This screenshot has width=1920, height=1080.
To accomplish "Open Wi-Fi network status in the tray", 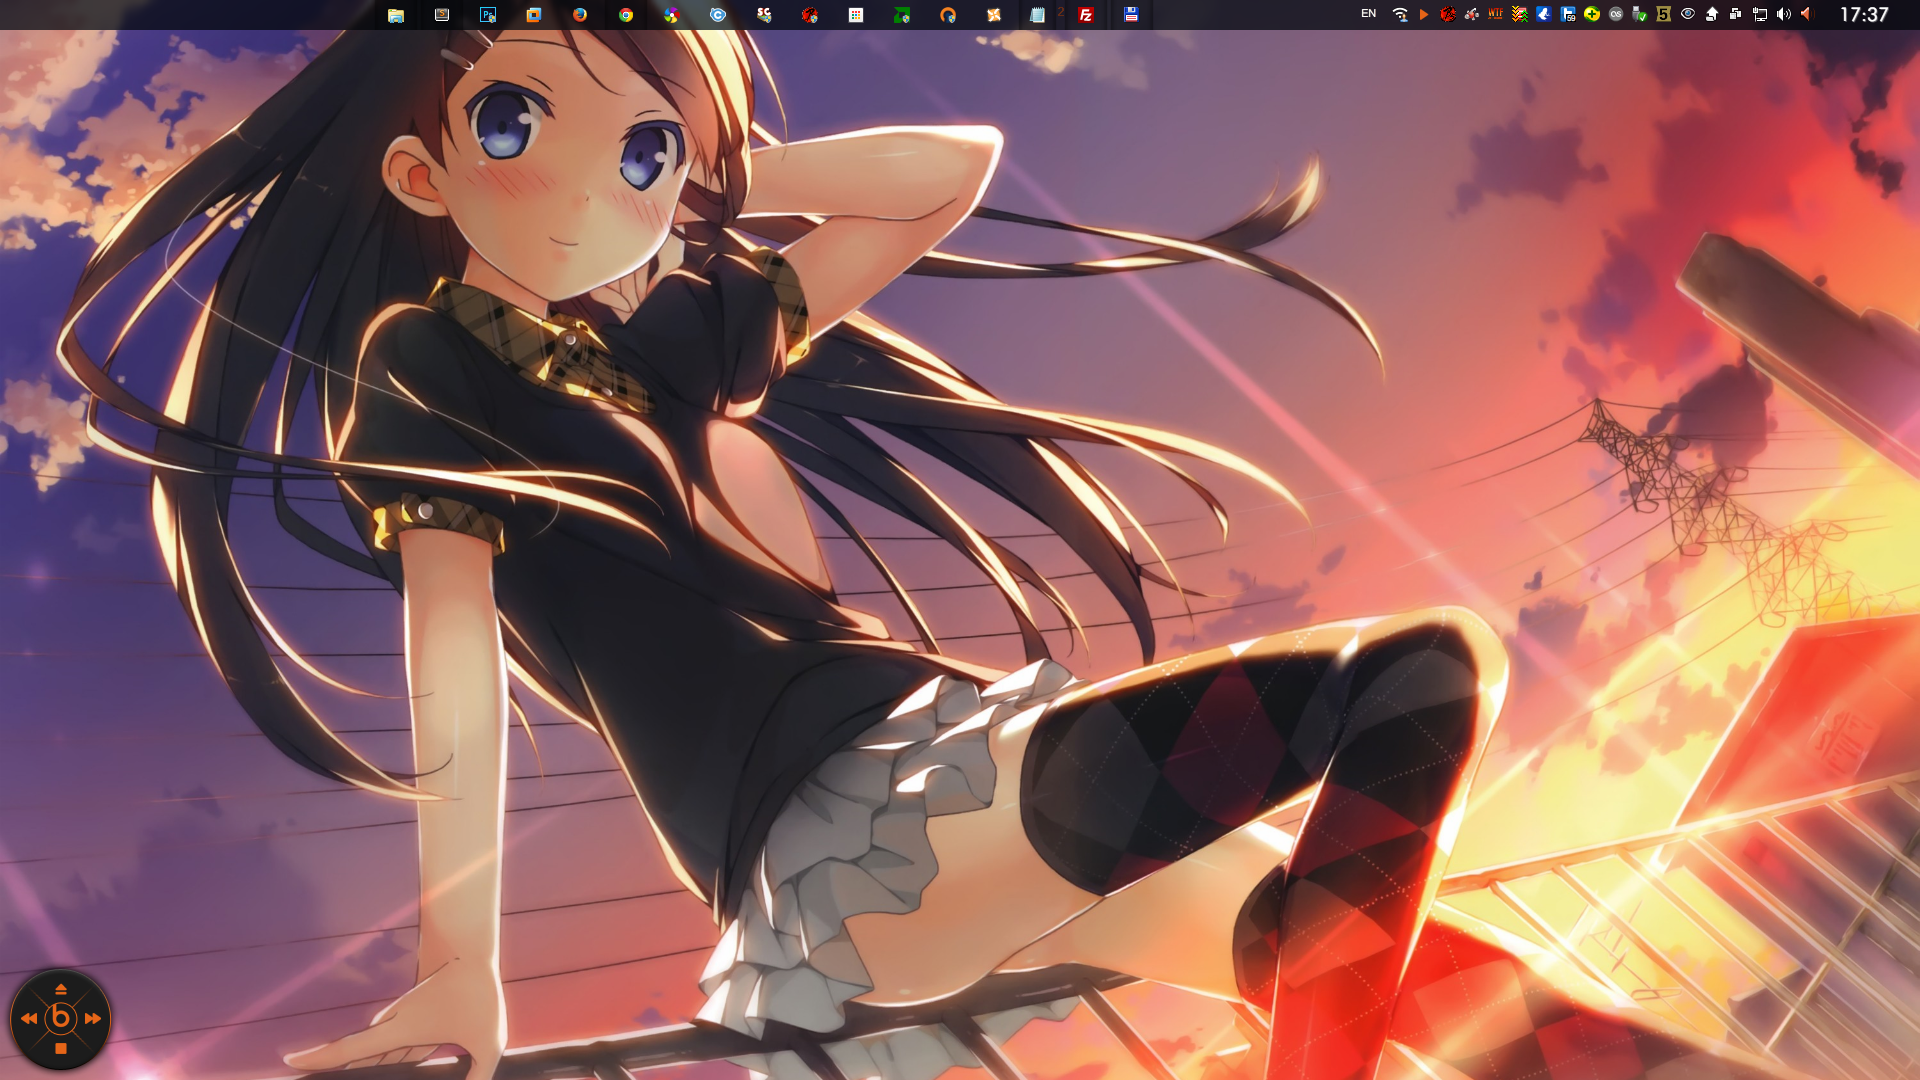I will (1400, 15).
